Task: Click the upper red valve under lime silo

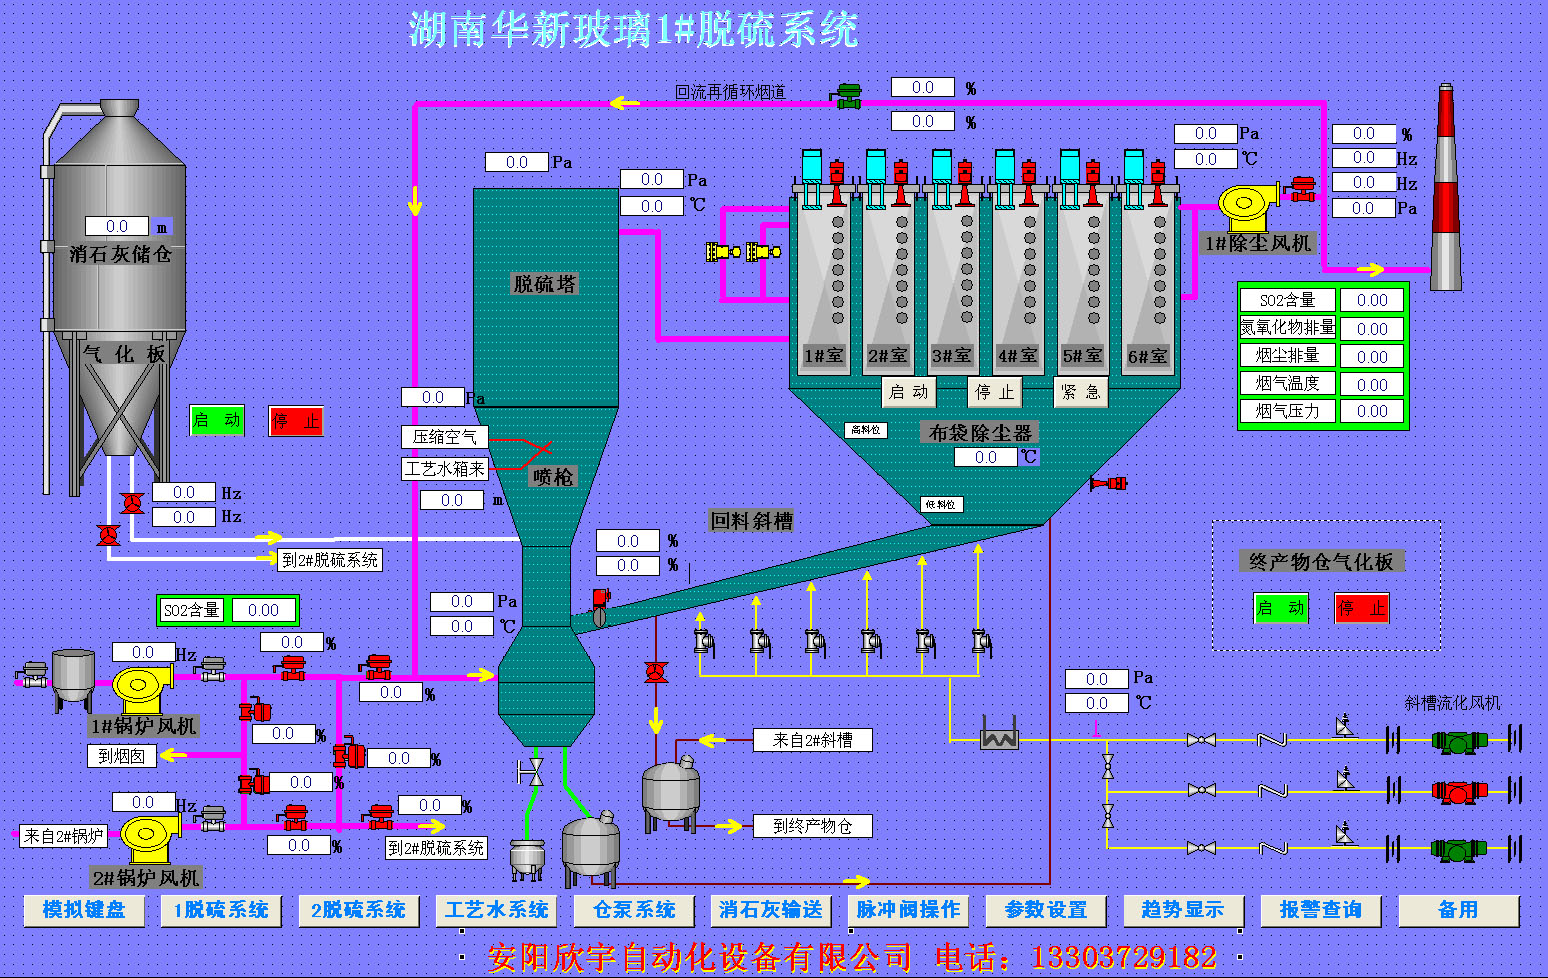Action: pyautogui.click(x=131, y=503)
